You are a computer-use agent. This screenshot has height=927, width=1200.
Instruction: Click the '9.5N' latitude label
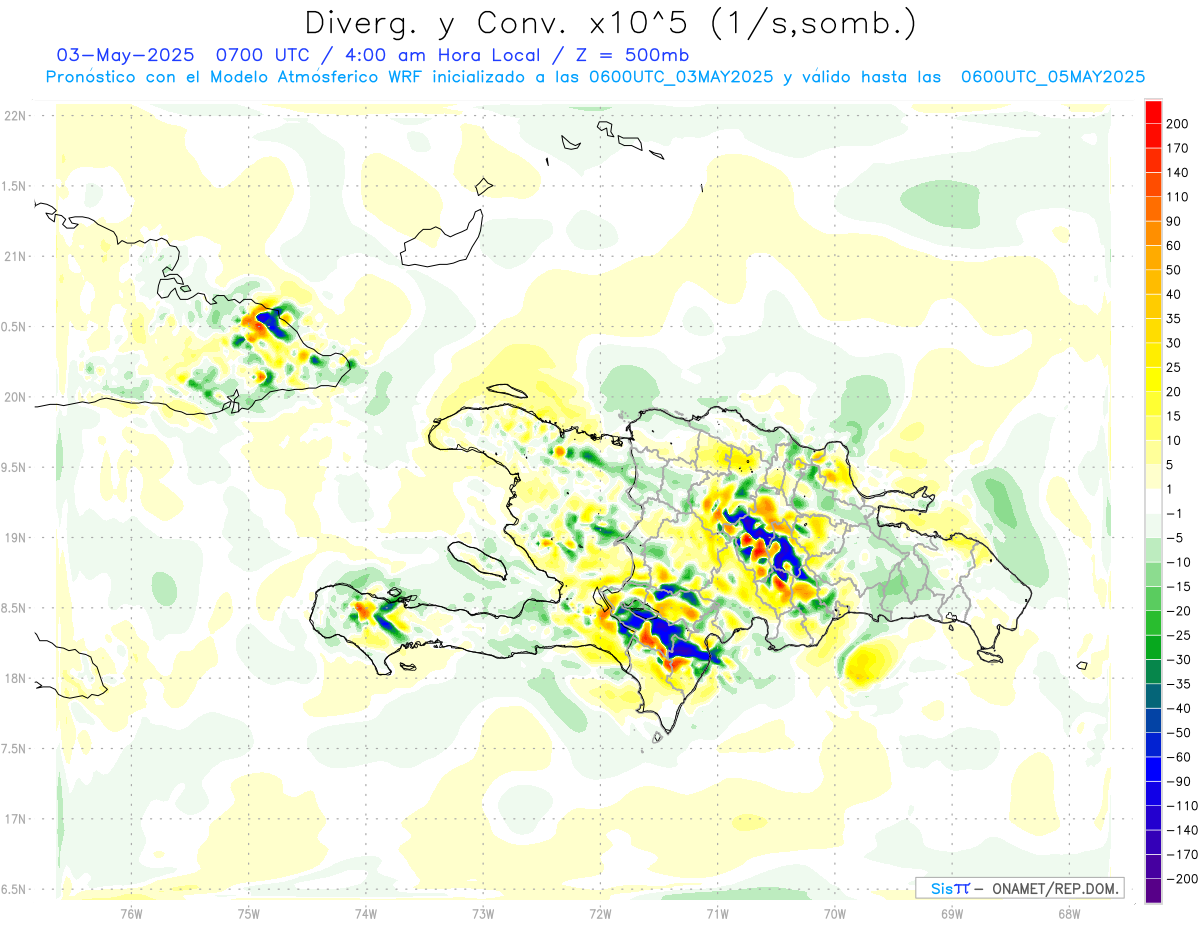[15, 467]
